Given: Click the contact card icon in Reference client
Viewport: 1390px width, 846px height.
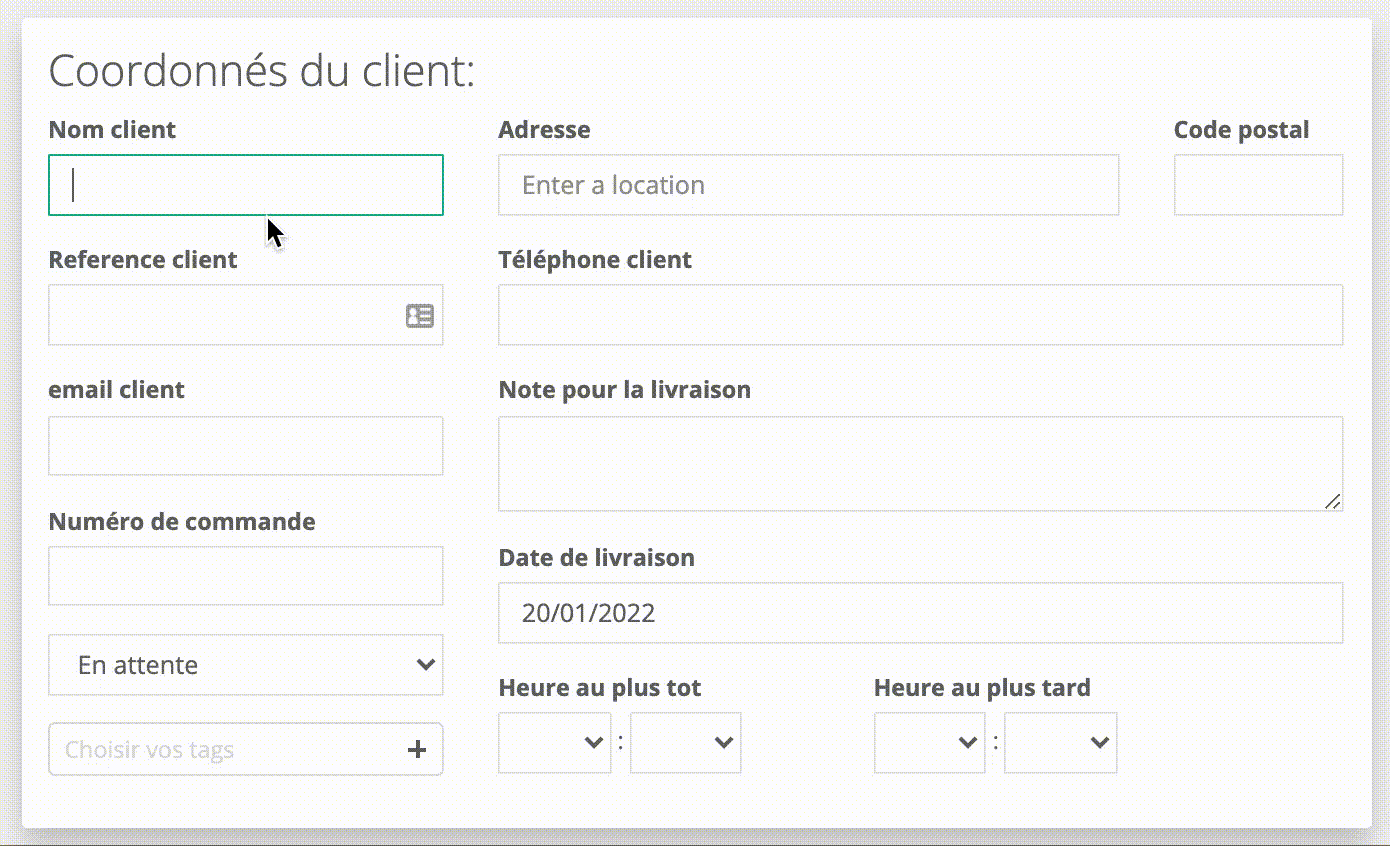Looking at the screenshot, I should tap(420, 316).
